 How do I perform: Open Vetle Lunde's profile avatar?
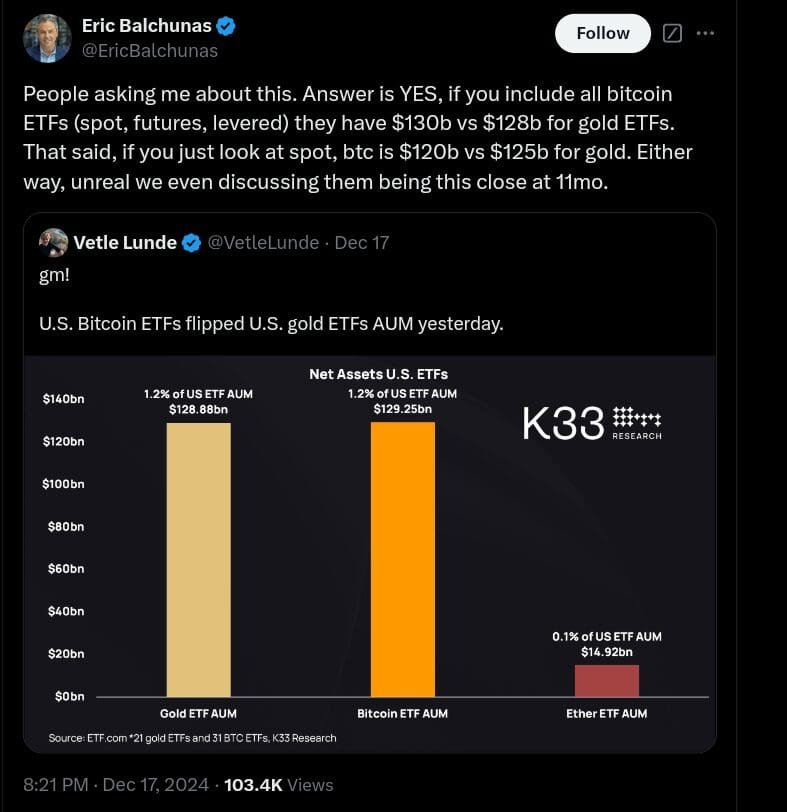click(x=51, y=242)
